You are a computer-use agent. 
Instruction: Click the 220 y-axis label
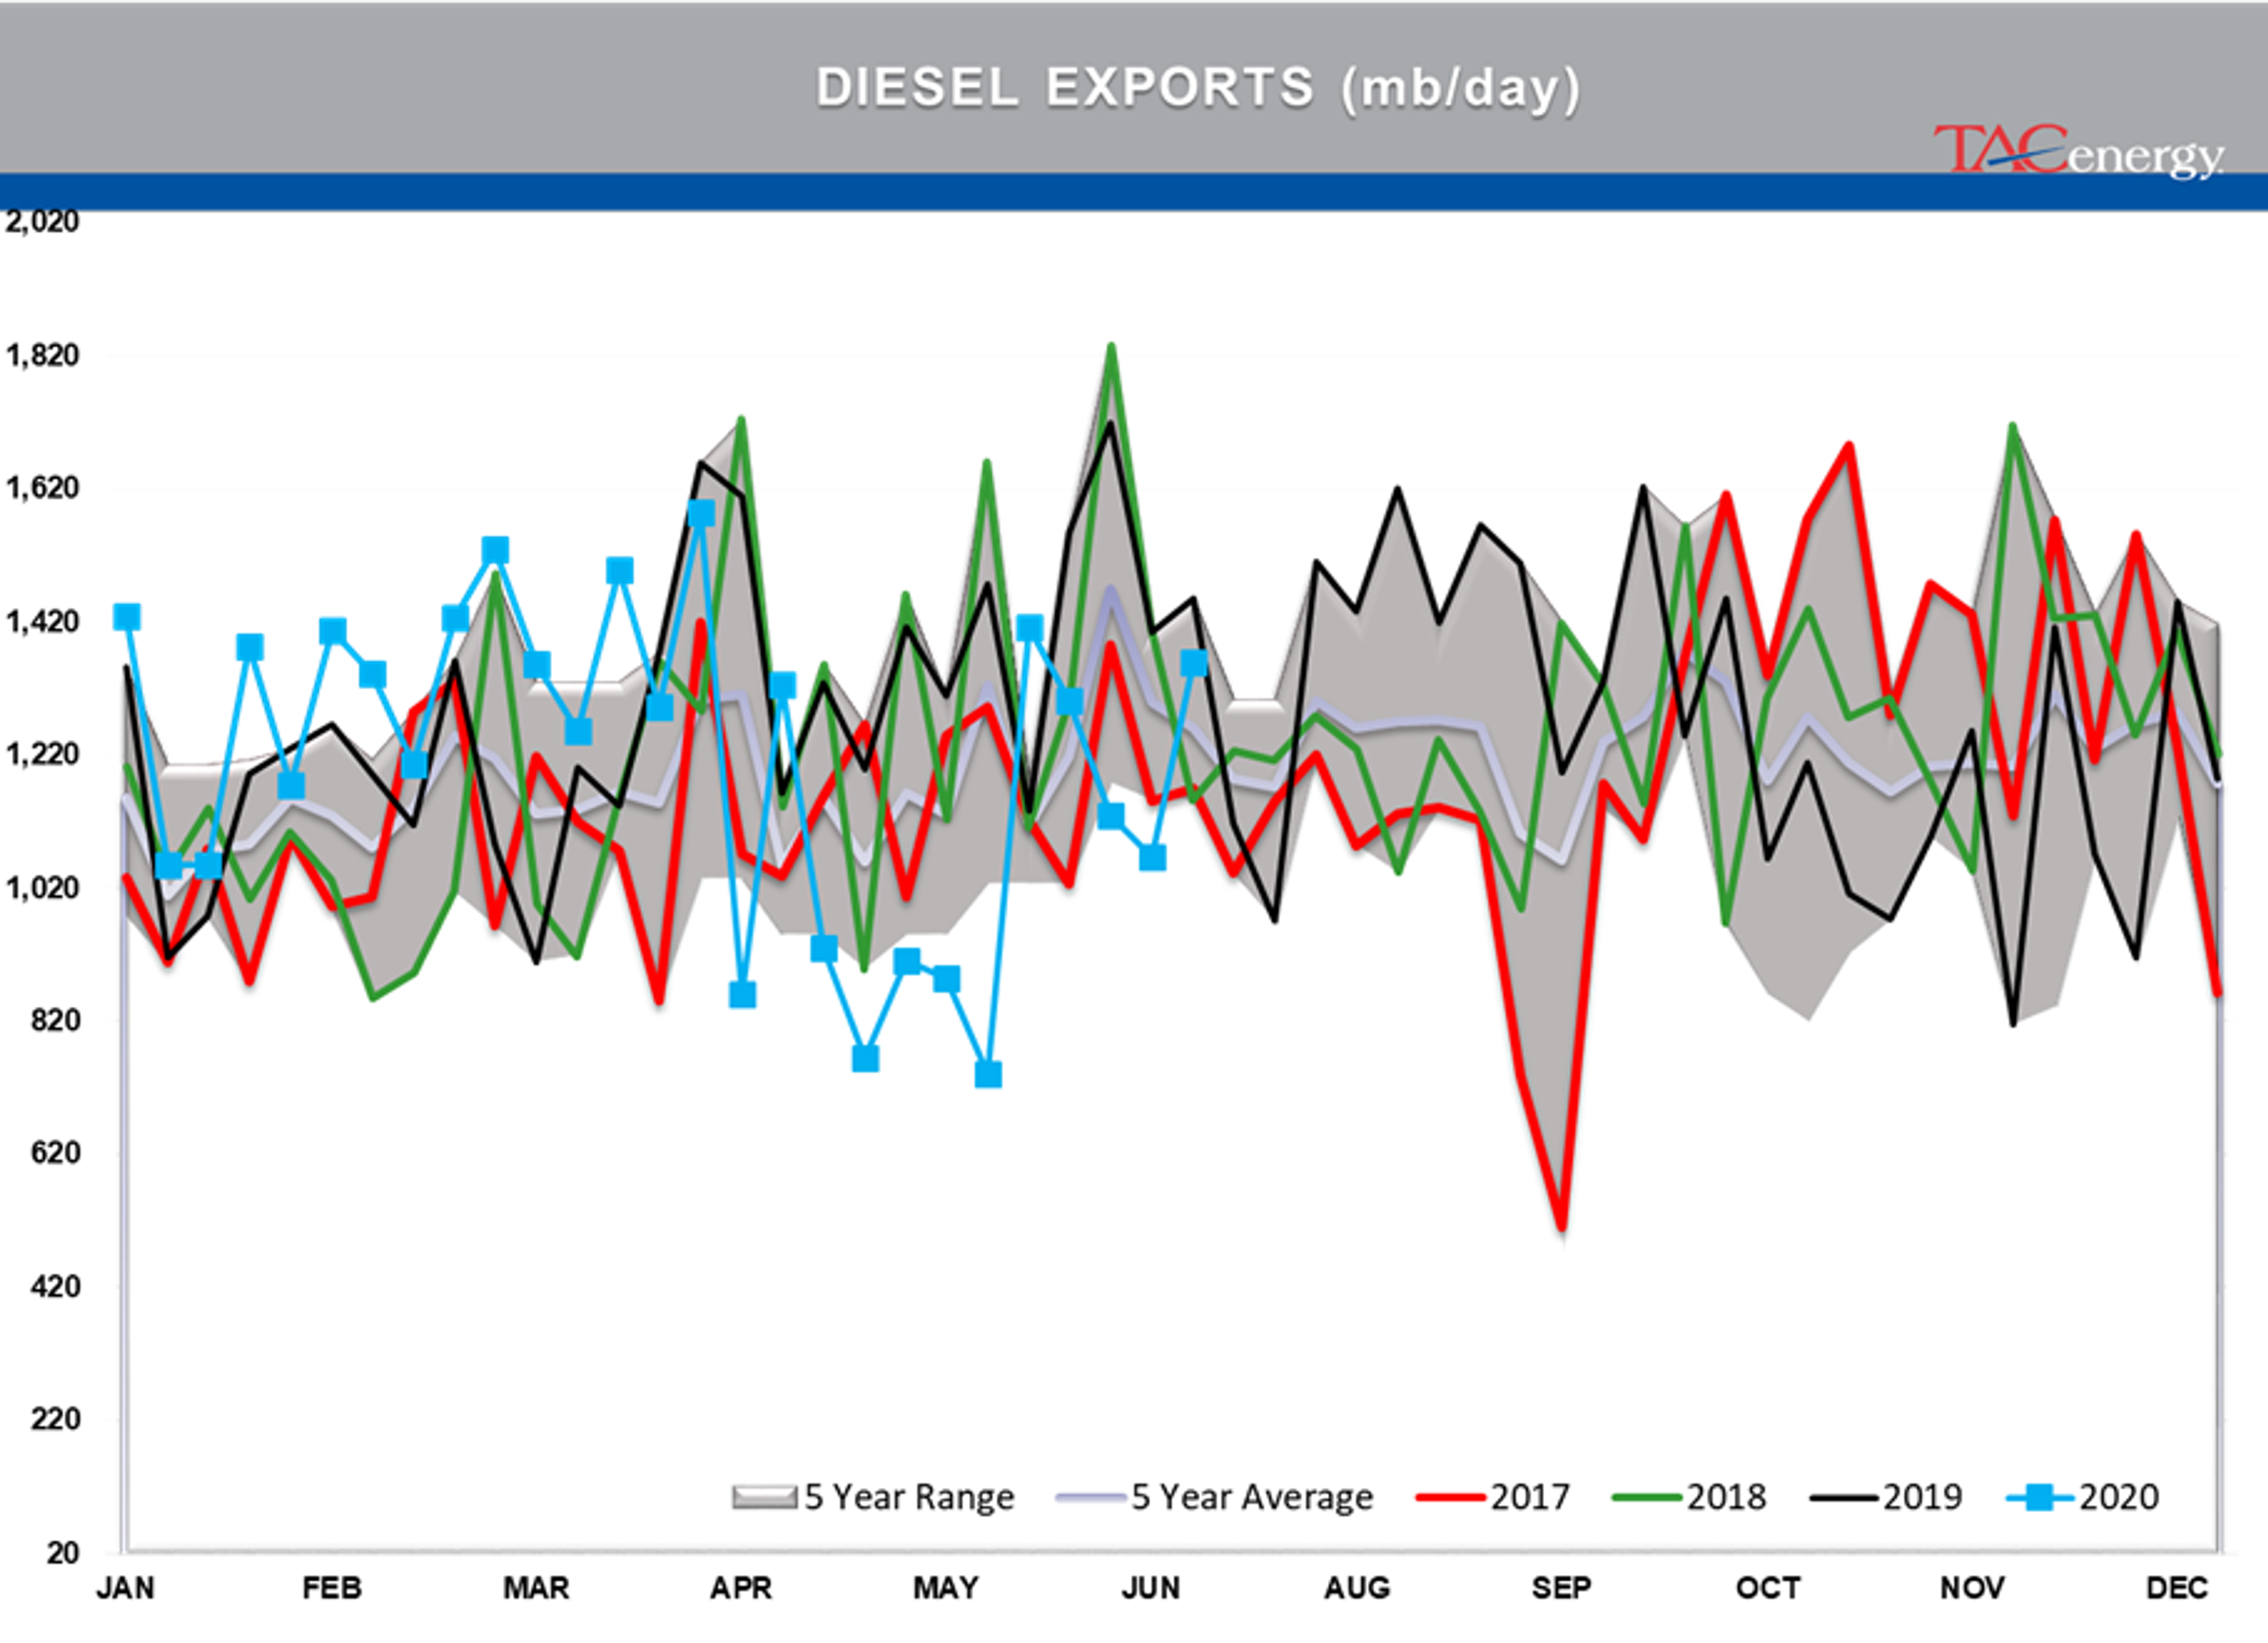coord(55,1419)
